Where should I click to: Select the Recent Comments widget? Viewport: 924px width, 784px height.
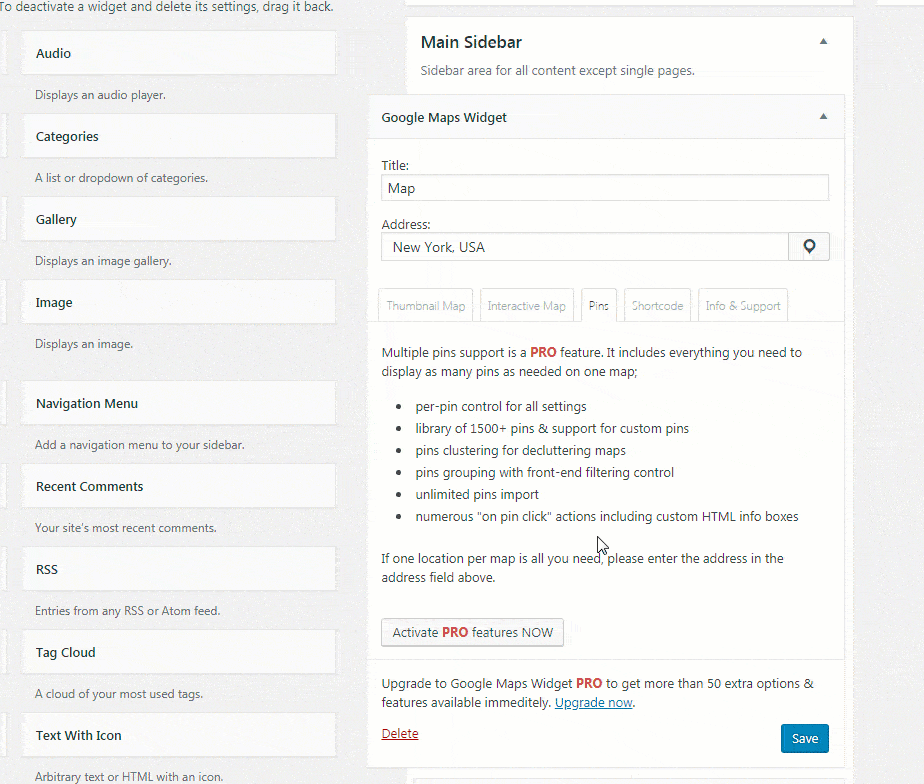(x=179, y=486)
